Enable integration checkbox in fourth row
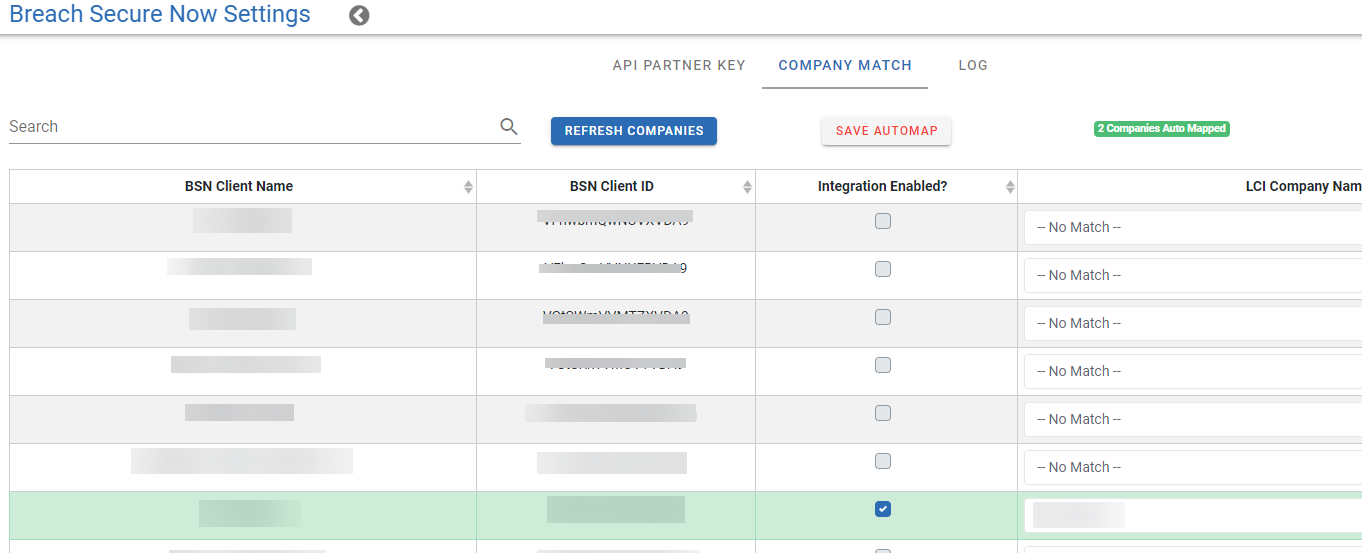The image size is (1362, 553). (883, 365)
